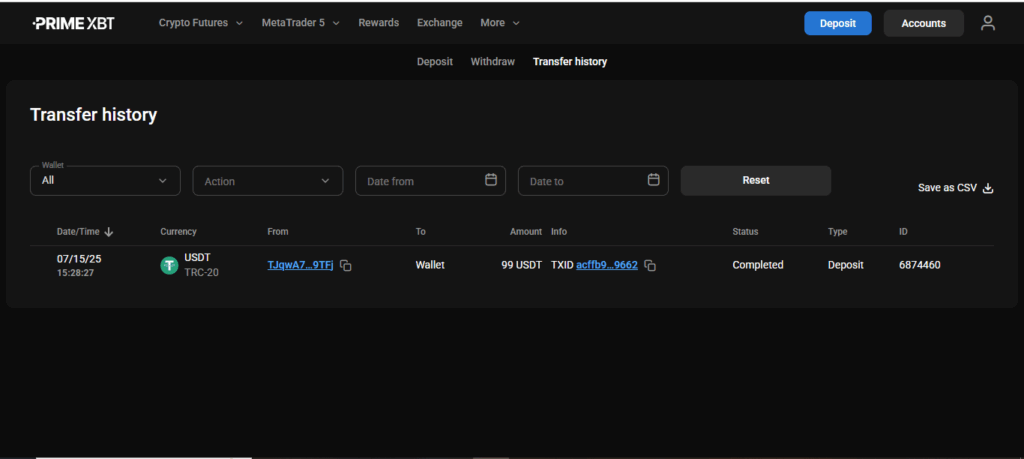Open the user profile icon

tap(987, 23)
